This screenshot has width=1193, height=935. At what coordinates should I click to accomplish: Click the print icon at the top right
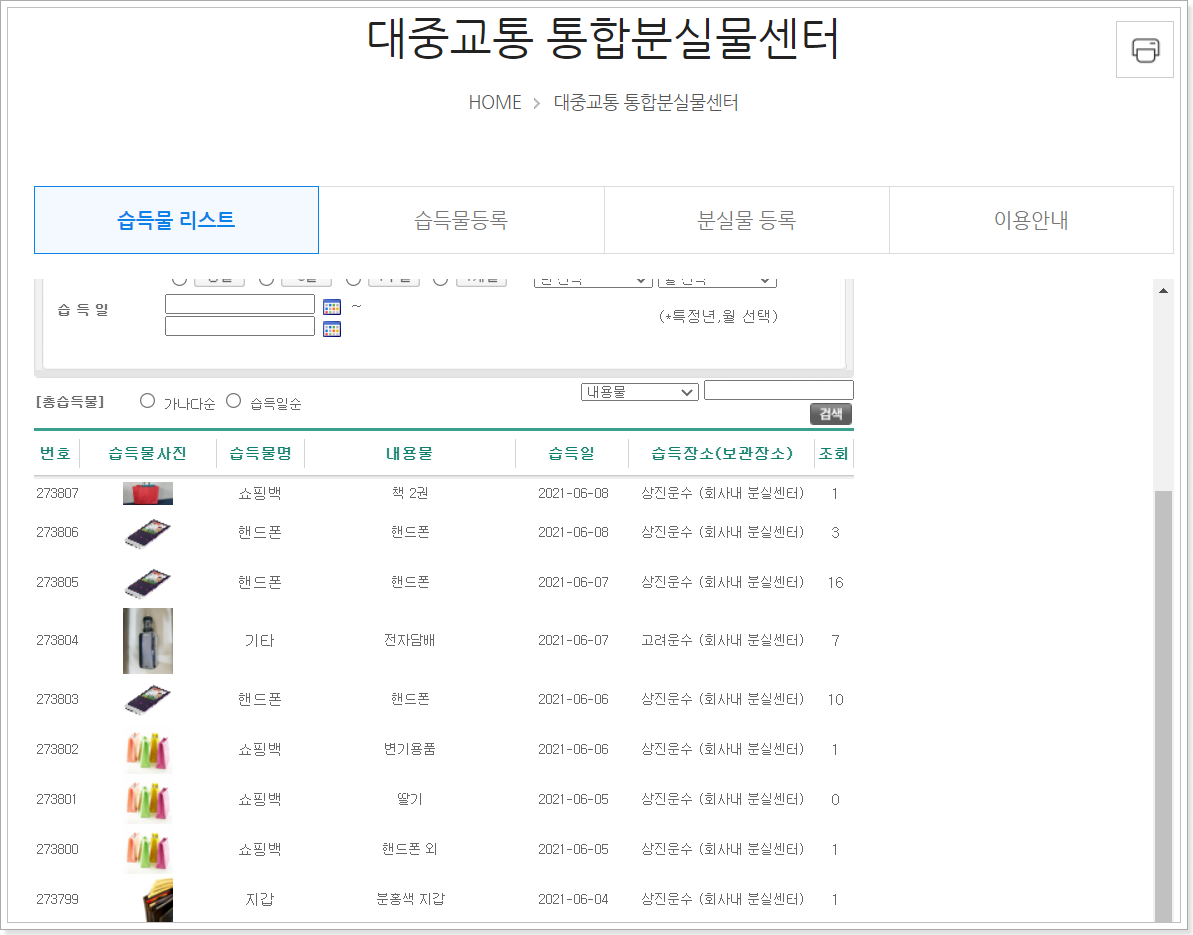[1144, 49]
